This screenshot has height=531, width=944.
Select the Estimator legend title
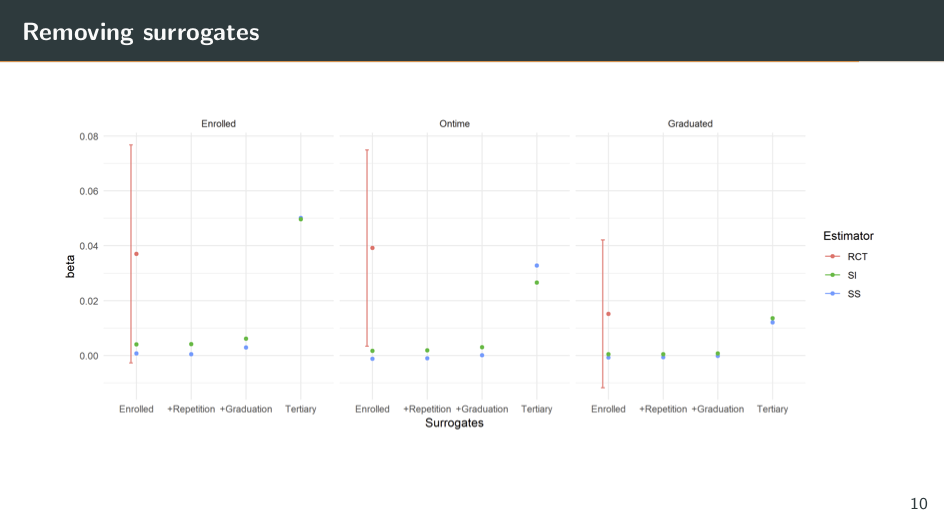(848, 236)
